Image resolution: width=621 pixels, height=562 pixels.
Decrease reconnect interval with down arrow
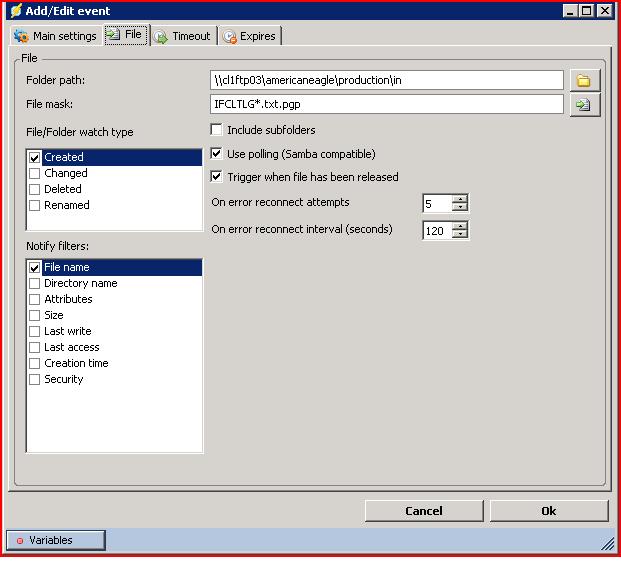tap(459, 235)
